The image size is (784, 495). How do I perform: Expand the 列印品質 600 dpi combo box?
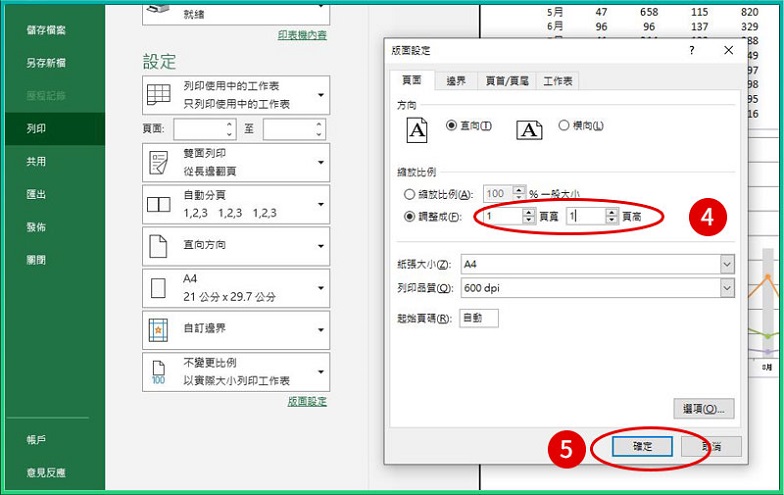pos(726,288)
